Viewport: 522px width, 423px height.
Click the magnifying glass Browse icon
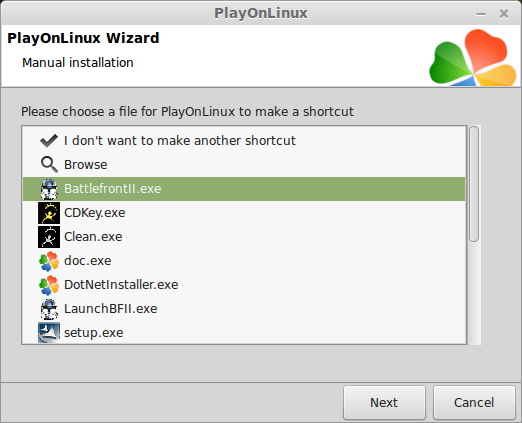coord(49,165)
